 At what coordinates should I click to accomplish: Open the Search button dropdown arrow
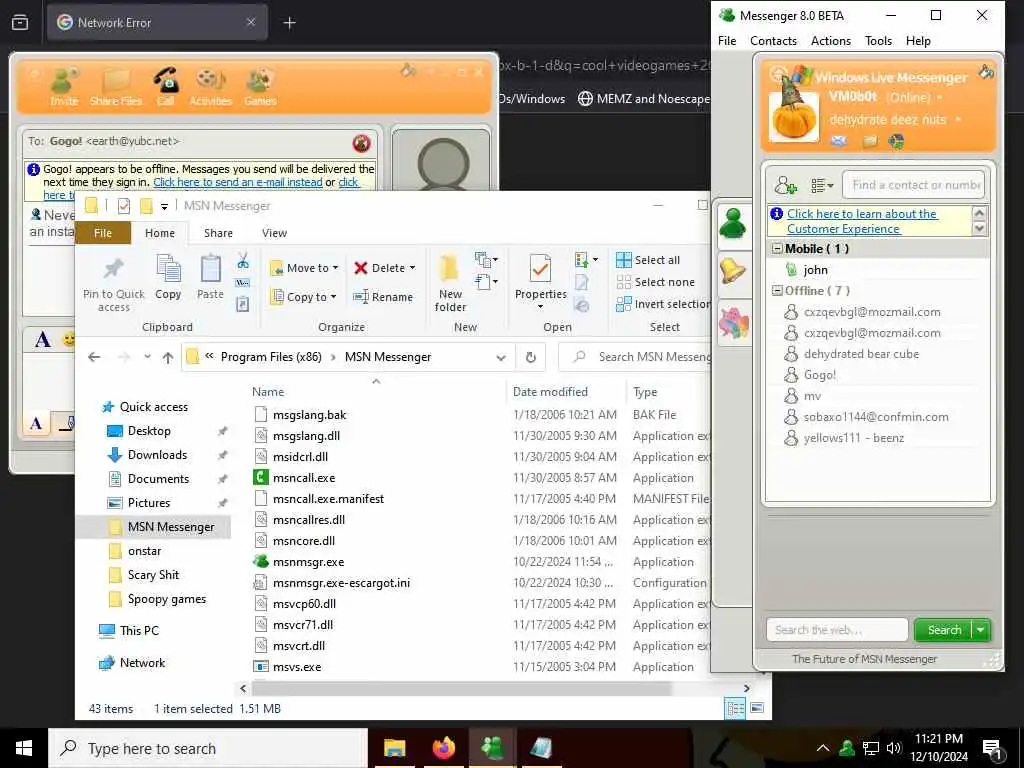(981, 630)
